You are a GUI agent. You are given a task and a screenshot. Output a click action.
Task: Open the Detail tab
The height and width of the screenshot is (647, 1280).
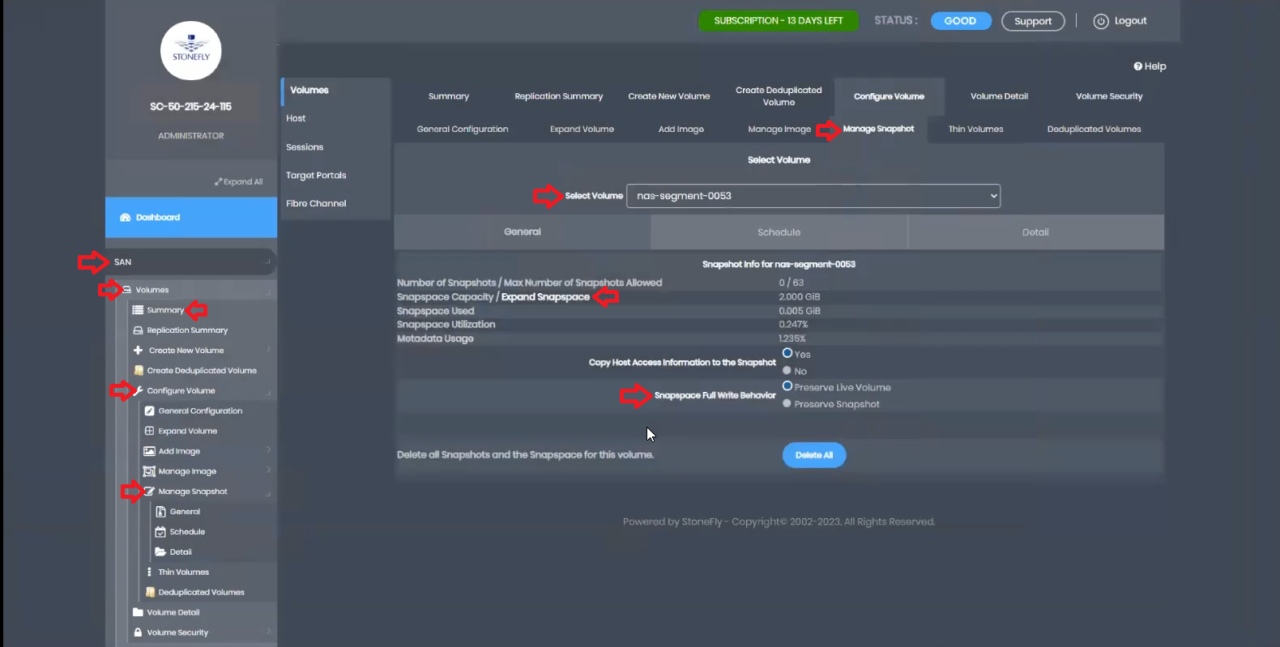pyautogui.click(x=1035, y=231)
